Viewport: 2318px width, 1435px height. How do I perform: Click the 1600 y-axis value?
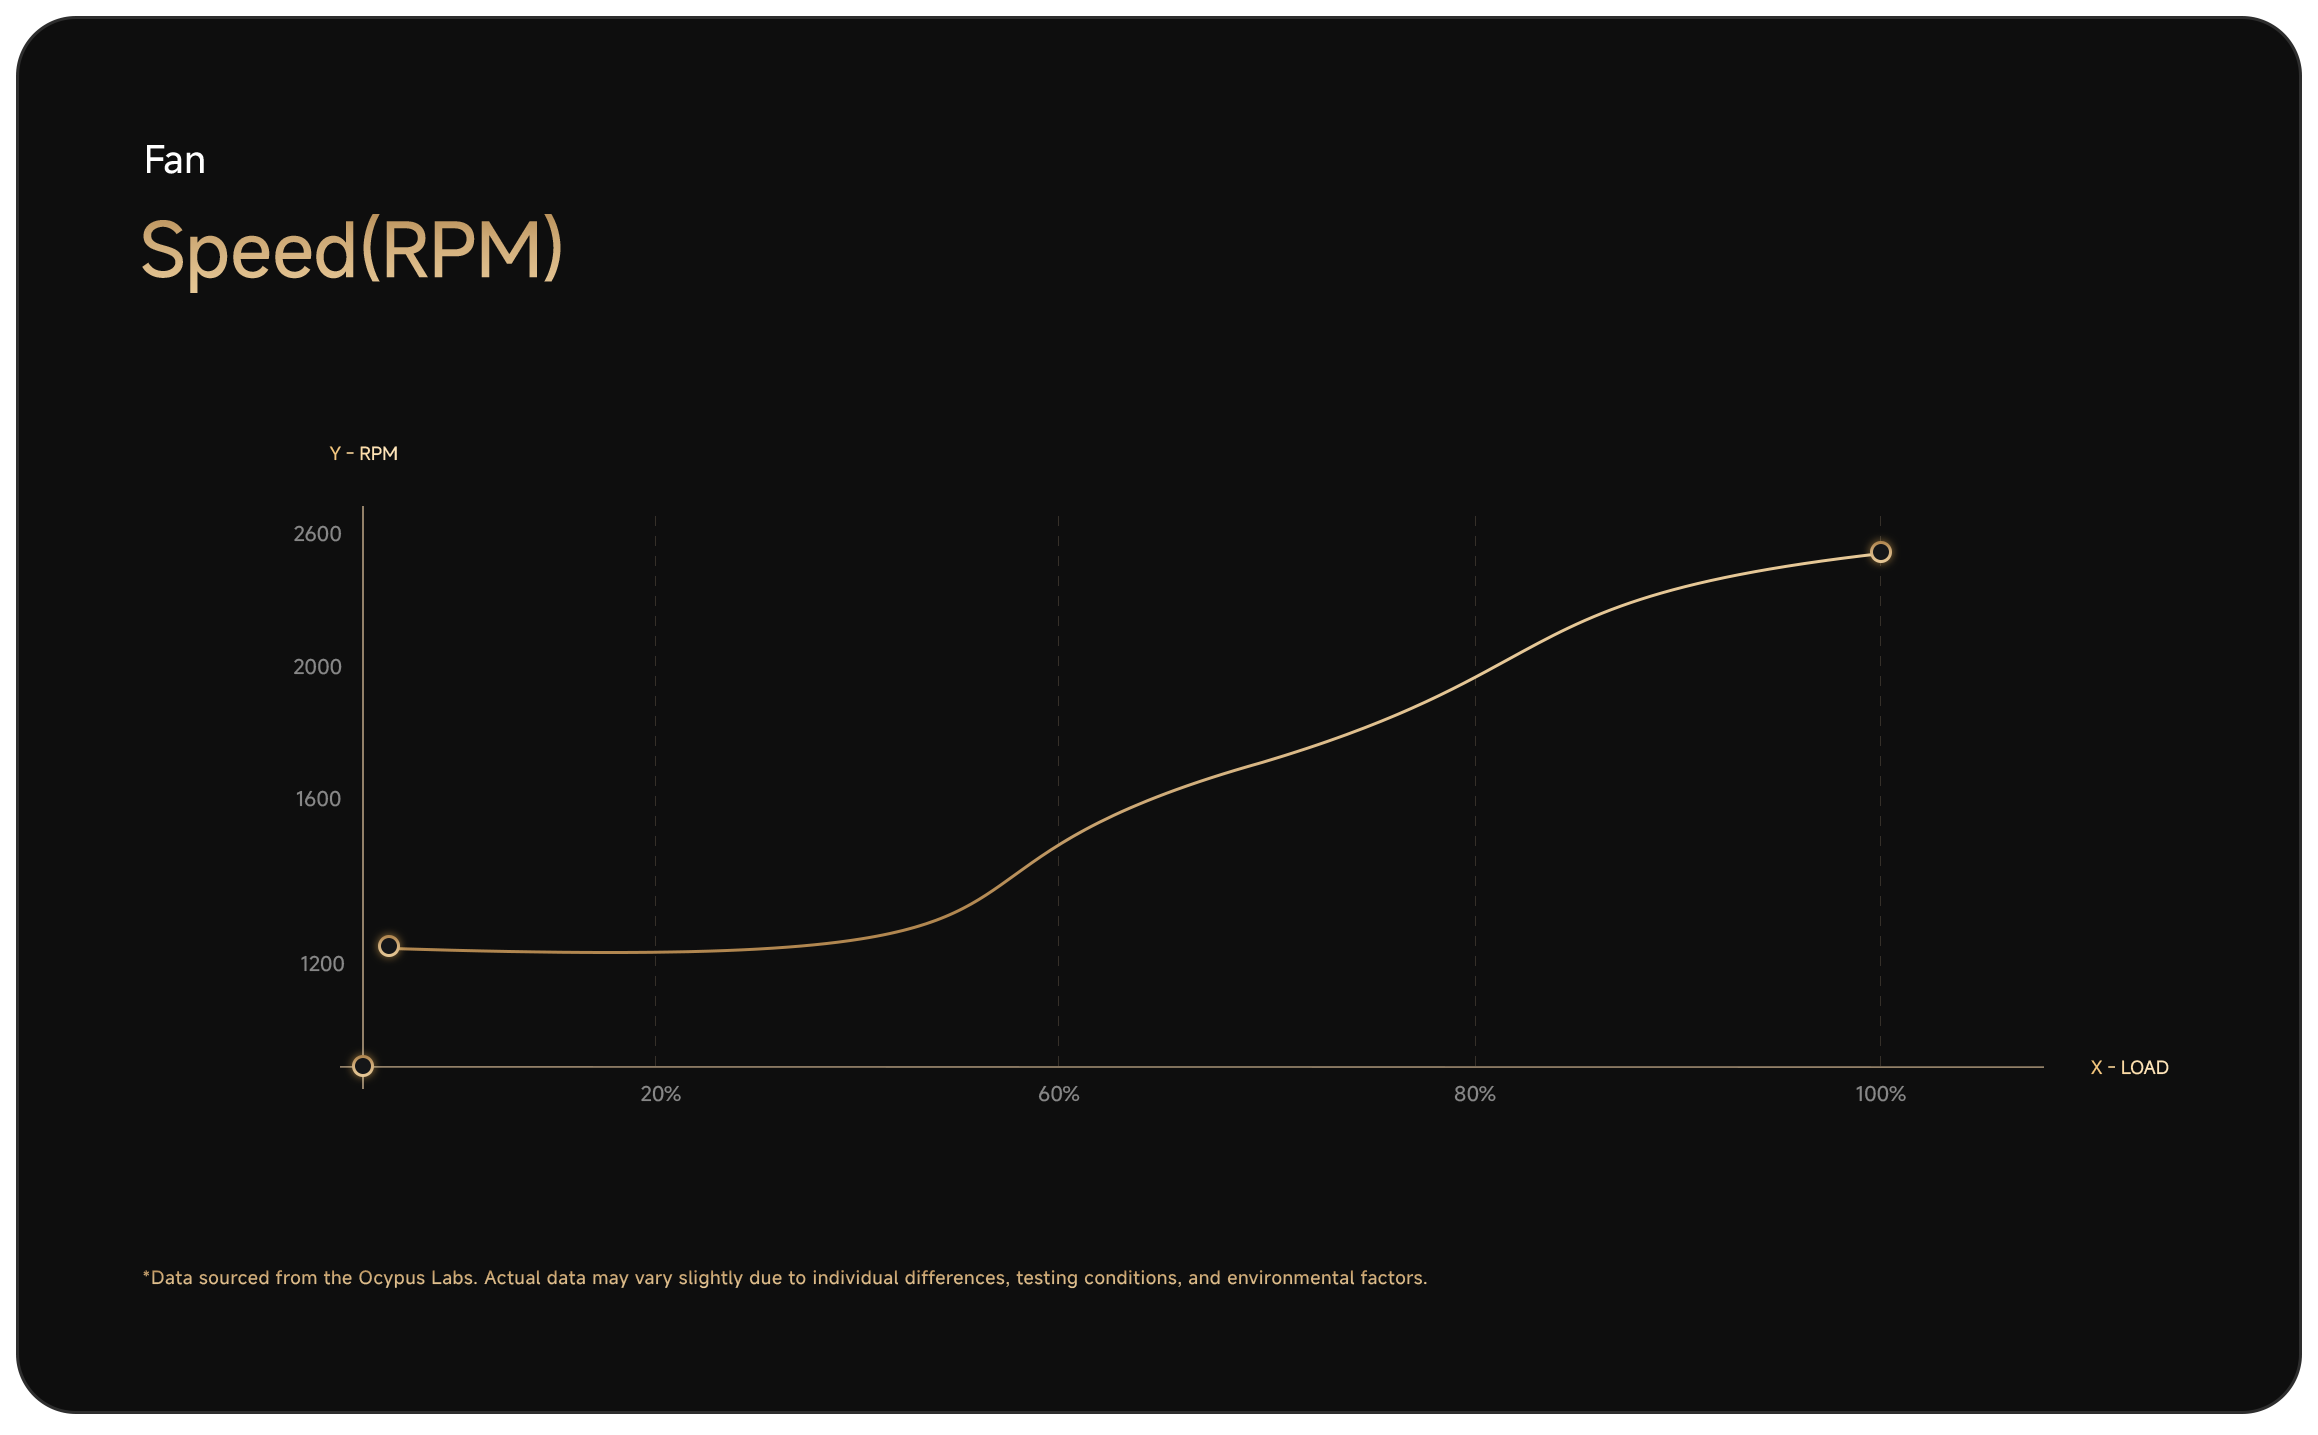pyautogui.click(x=318, y=799)
